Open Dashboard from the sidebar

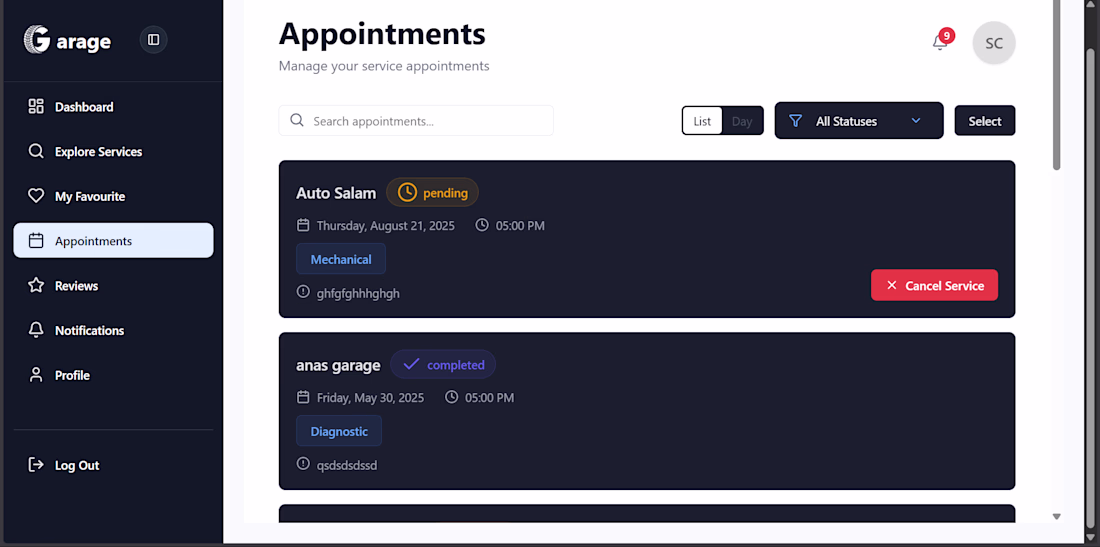tap(114, 107)
